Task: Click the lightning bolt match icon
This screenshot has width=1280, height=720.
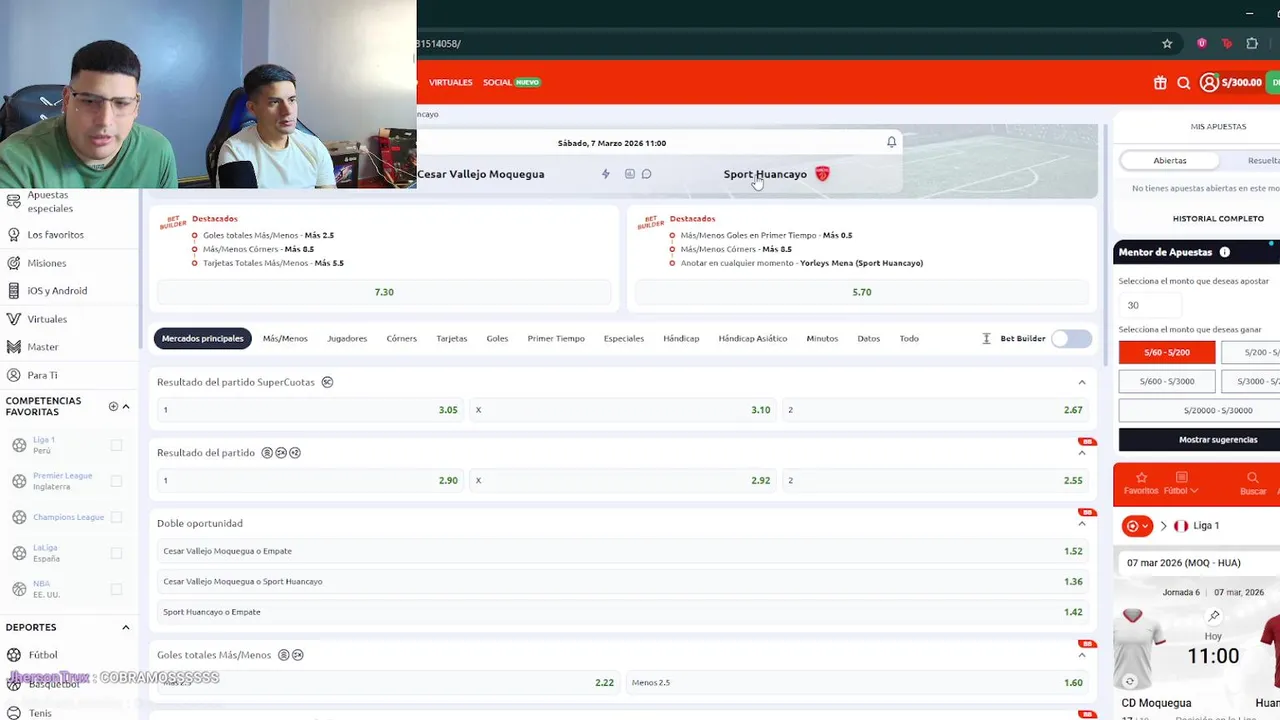Action: tap(606, 174)
